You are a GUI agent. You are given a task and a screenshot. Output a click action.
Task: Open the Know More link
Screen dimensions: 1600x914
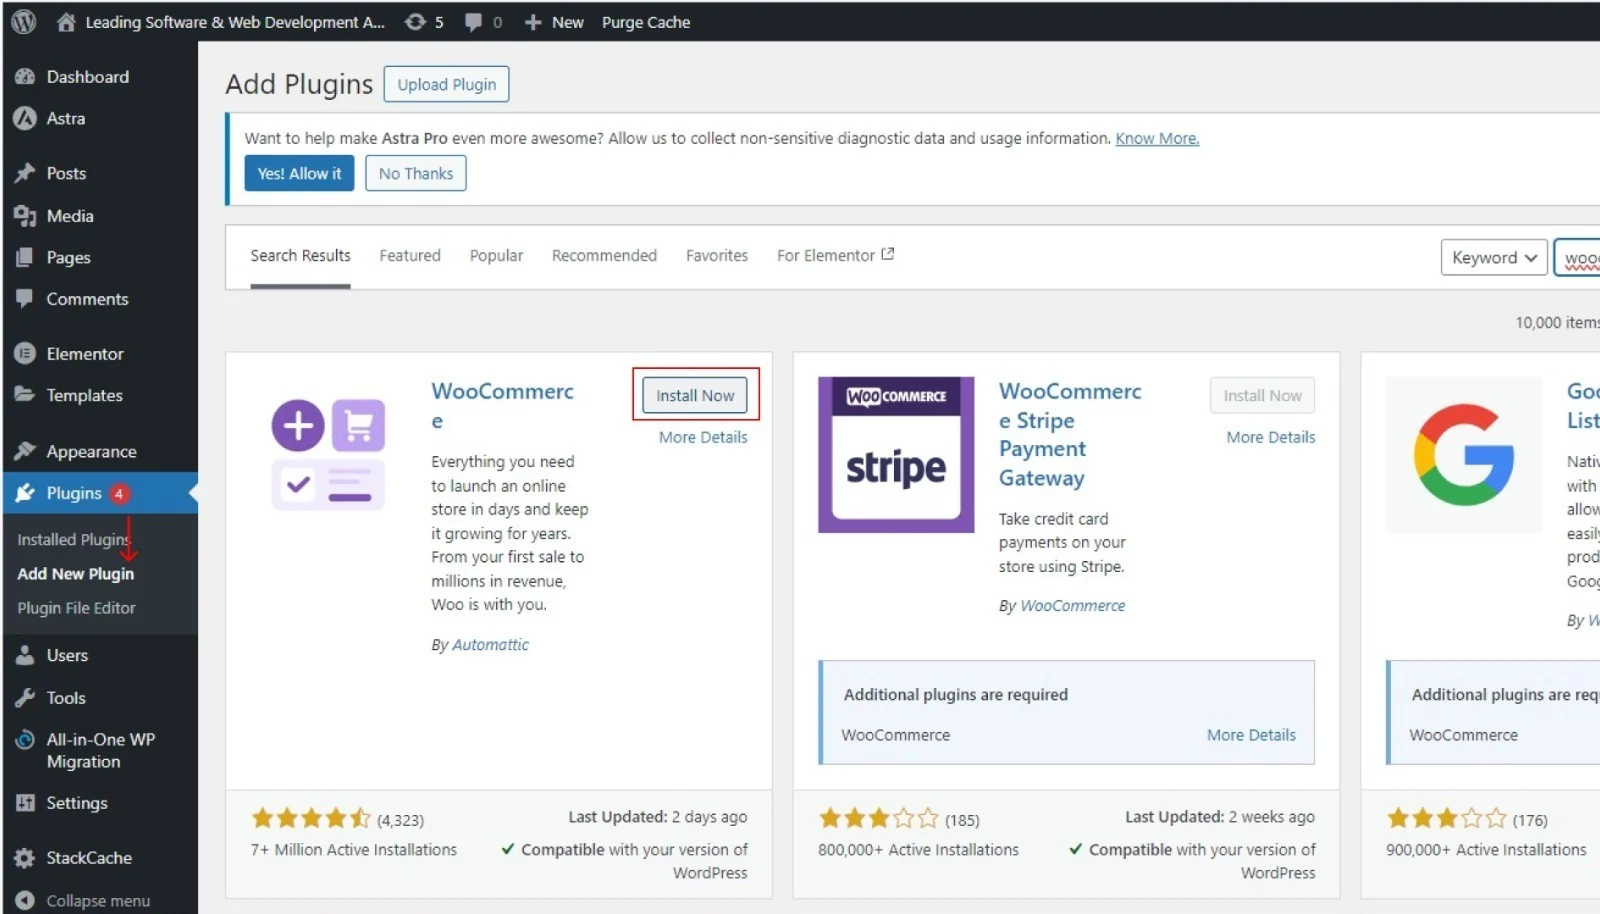pyautogui.click(x=1157, y=138)
